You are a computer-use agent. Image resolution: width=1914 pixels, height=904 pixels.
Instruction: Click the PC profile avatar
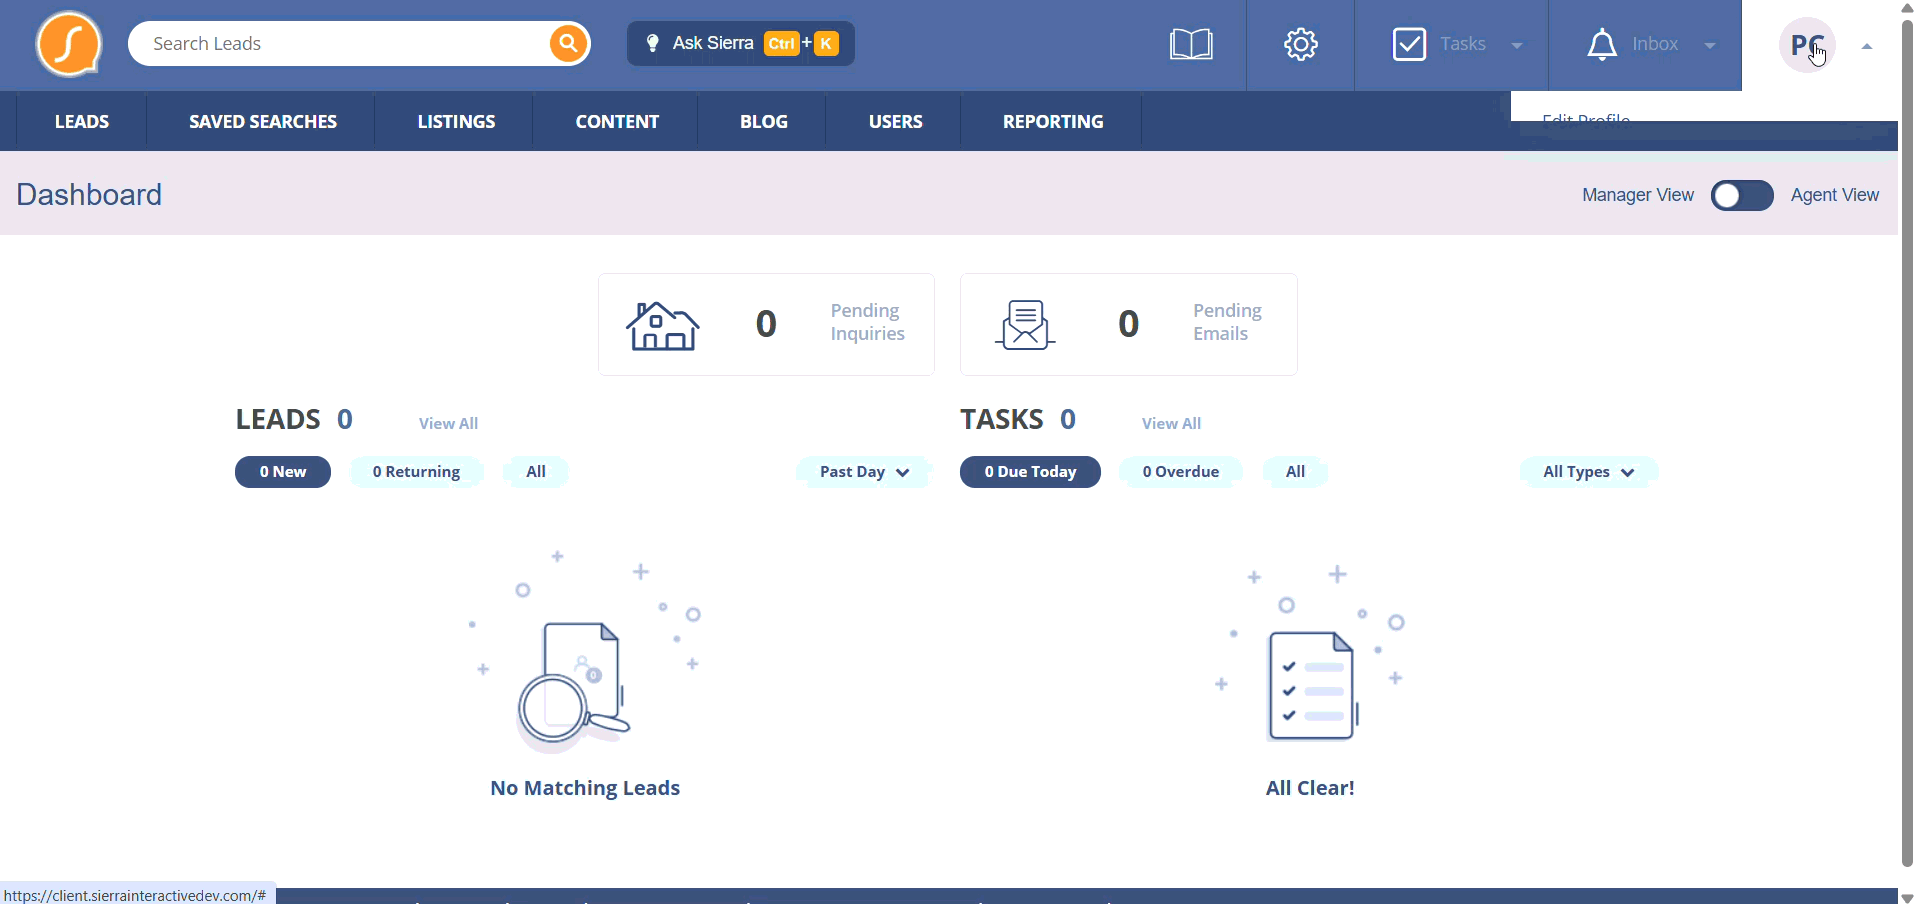(1807, 45)
